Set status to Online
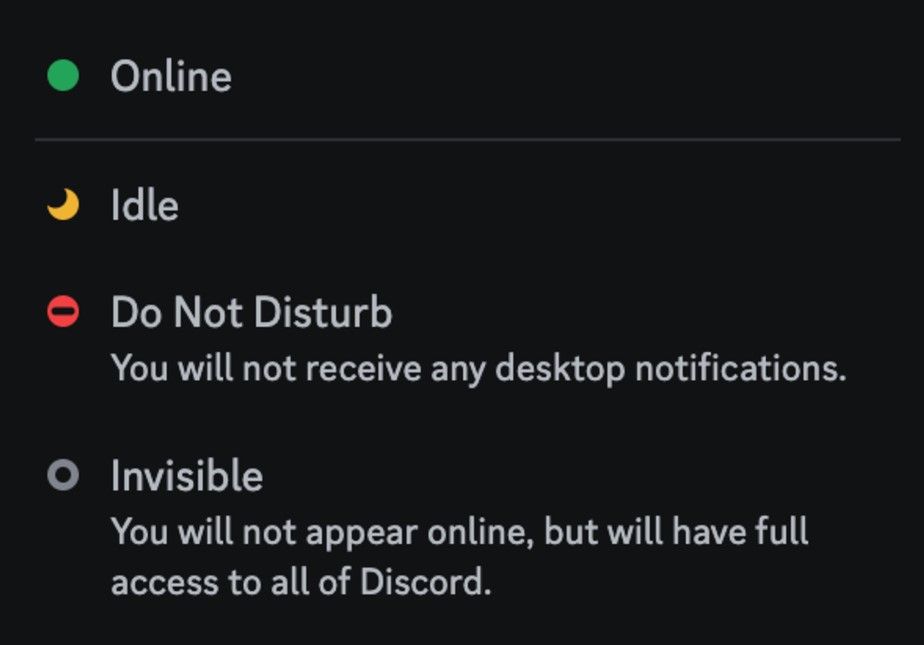The image size is (924, 645). coord(171,77)
